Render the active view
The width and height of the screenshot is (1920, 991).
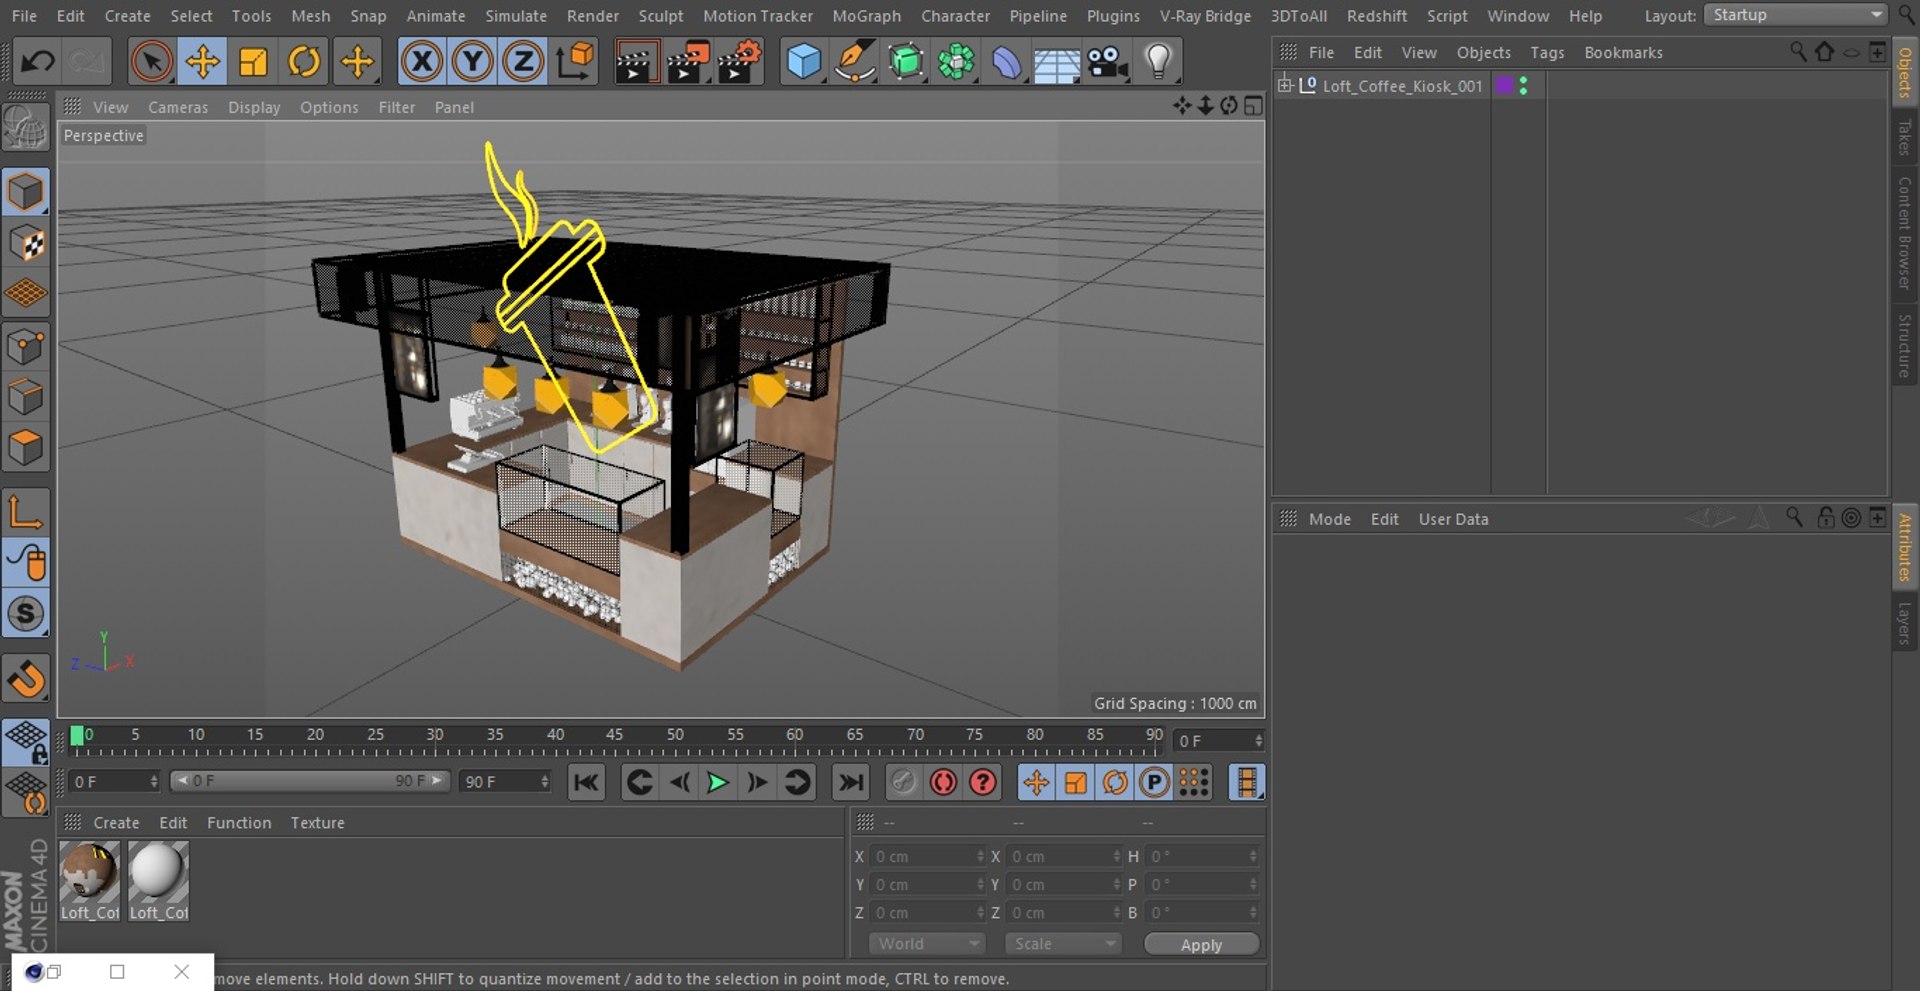[x=635, y=62]
